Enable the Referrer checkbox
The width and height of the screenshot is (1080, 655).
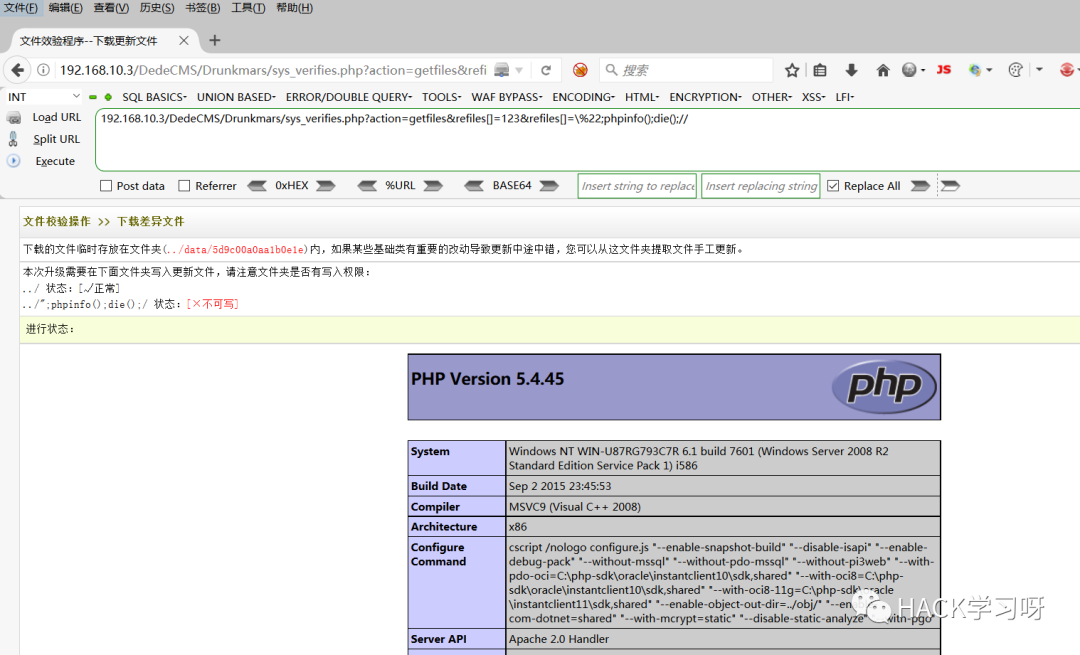(184, 186)
